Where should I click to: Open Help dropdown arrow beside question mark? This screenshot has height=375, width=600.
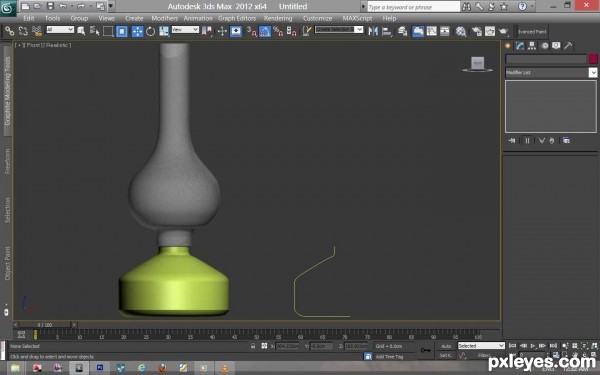532,6
